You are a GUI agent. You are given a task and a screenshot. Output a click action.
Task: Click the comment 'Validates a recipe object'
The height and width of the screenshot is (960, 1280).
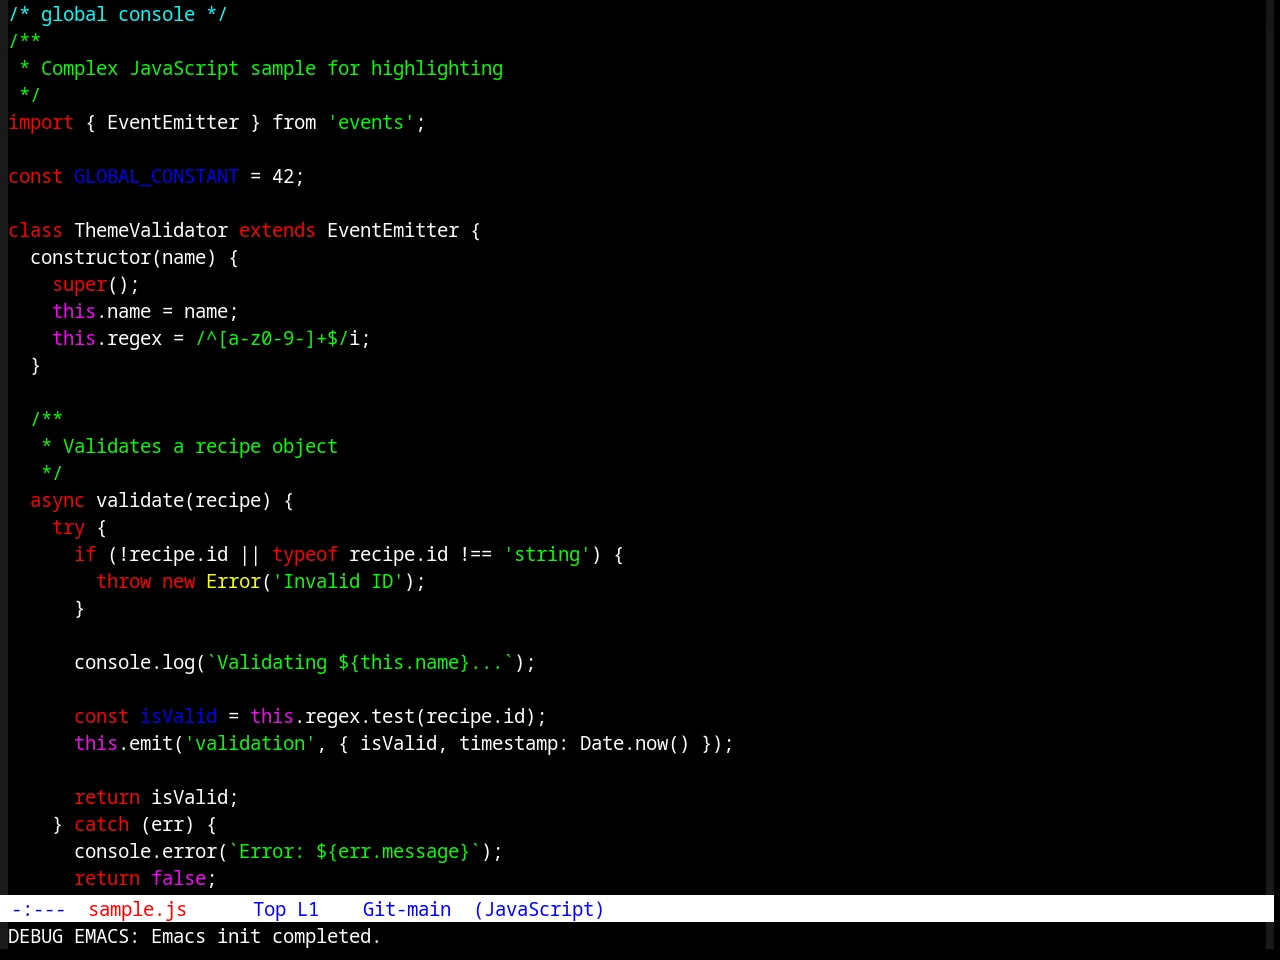coord(200,446)
